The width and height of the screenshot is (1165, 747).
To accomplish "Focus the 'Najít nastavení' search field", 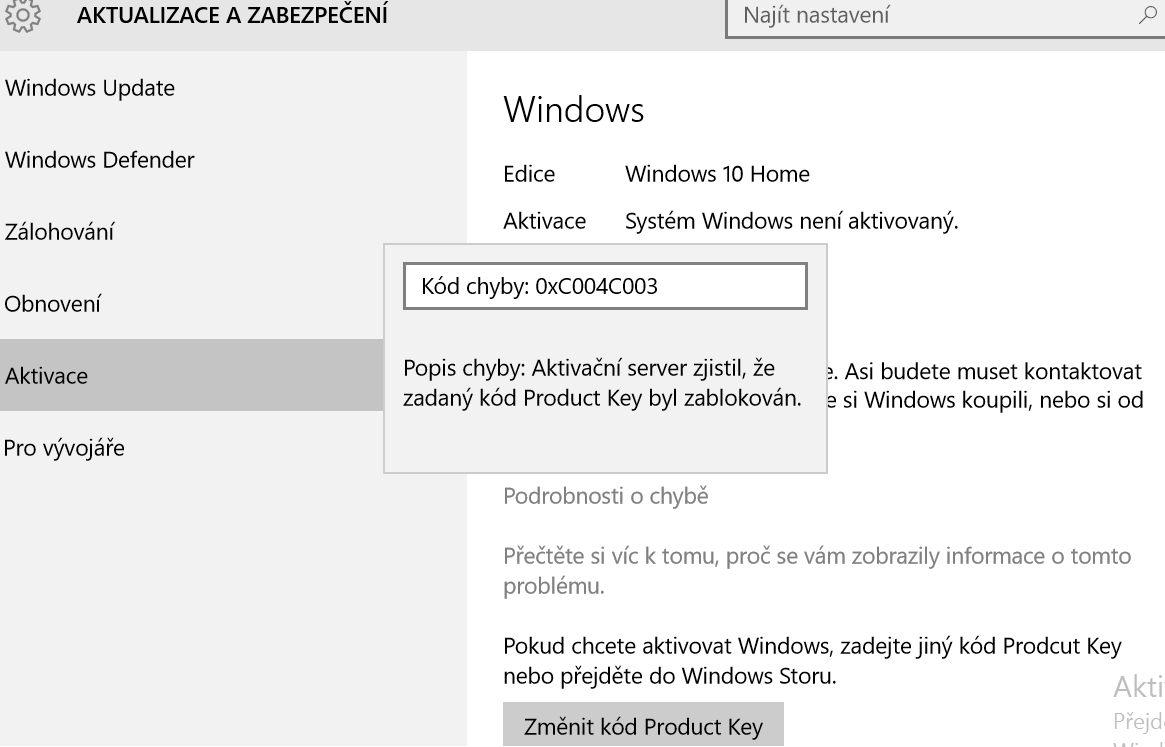I will point(930,17).
